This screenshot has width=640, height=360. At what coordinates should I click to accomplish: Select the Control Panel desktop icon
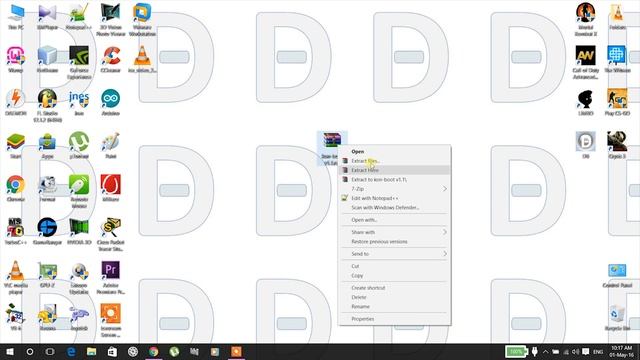617,276
